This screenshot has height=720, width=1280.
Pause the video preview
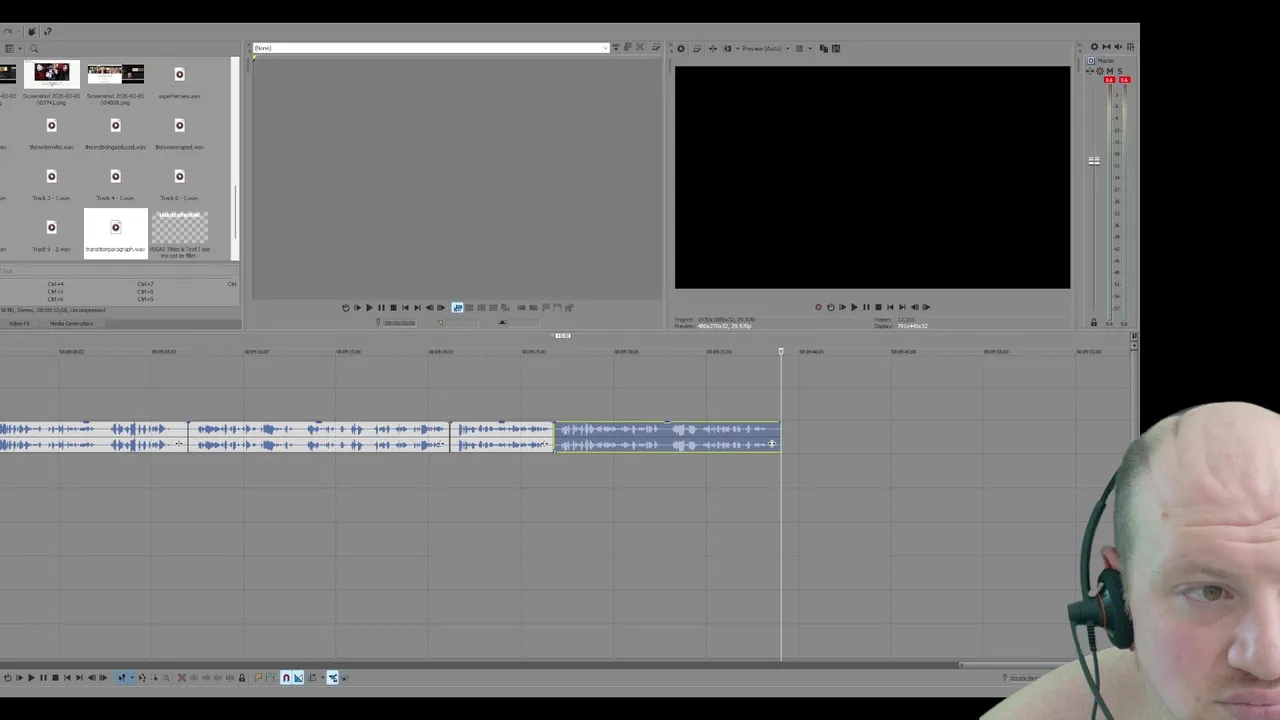coord(866,307)
